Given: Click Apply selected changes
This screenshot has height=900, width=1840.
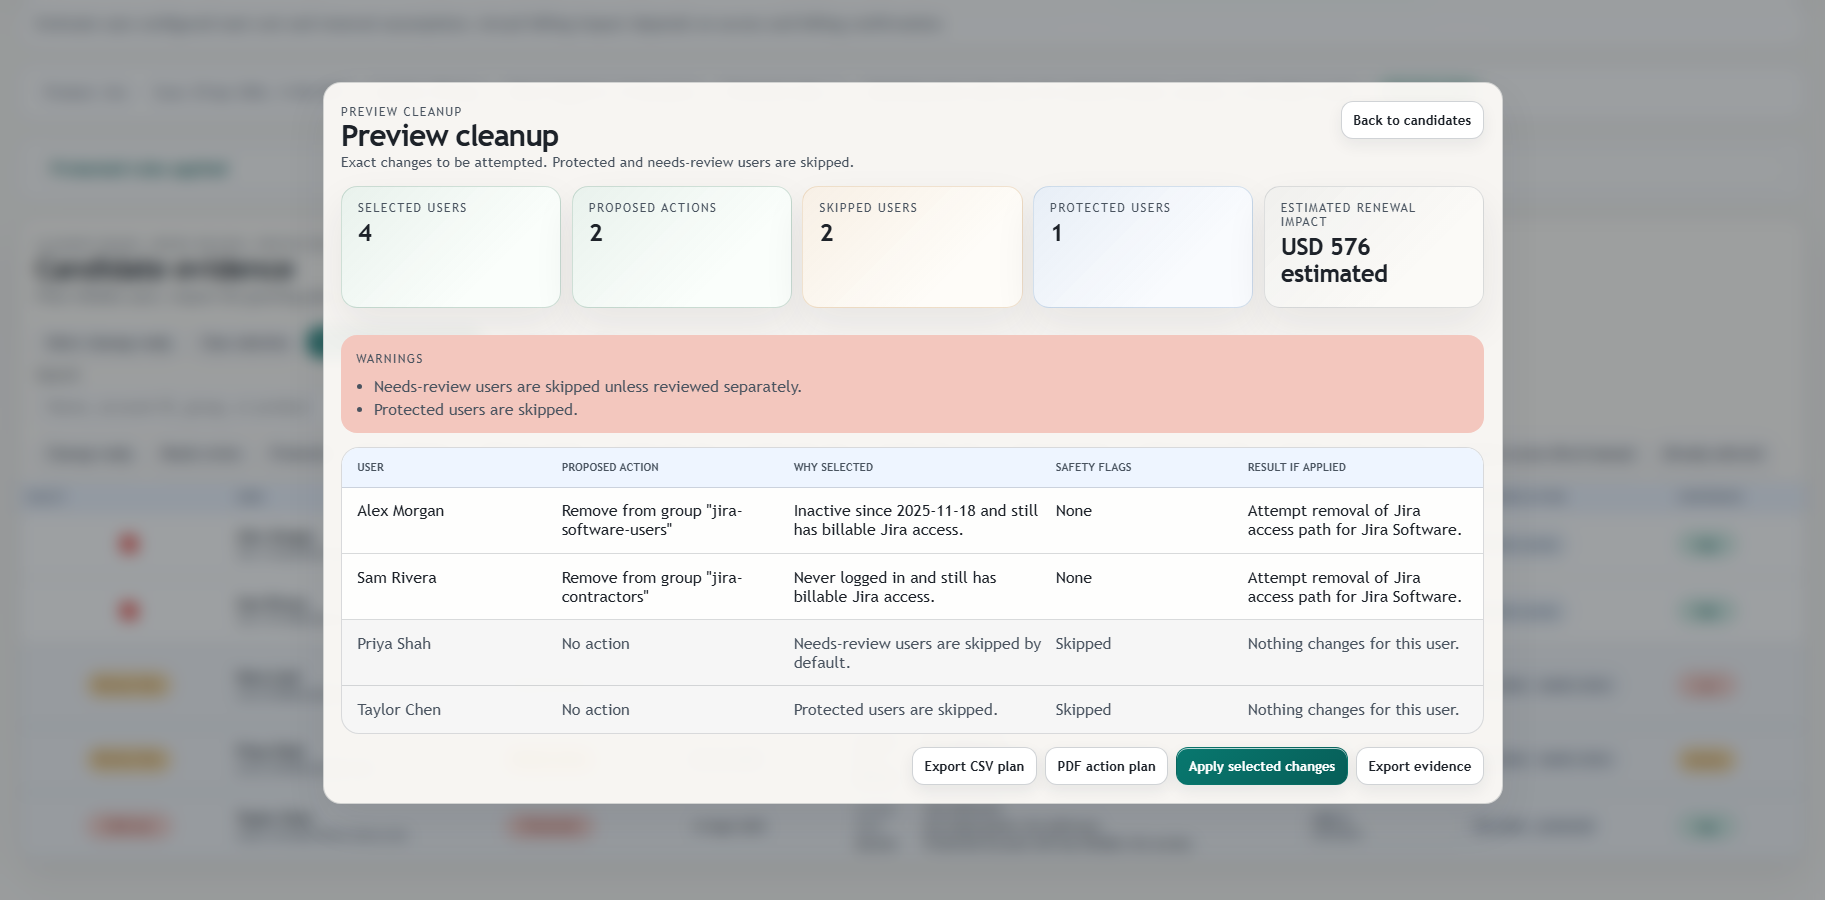Looking at the screenshot, I should click(1261, 766).
